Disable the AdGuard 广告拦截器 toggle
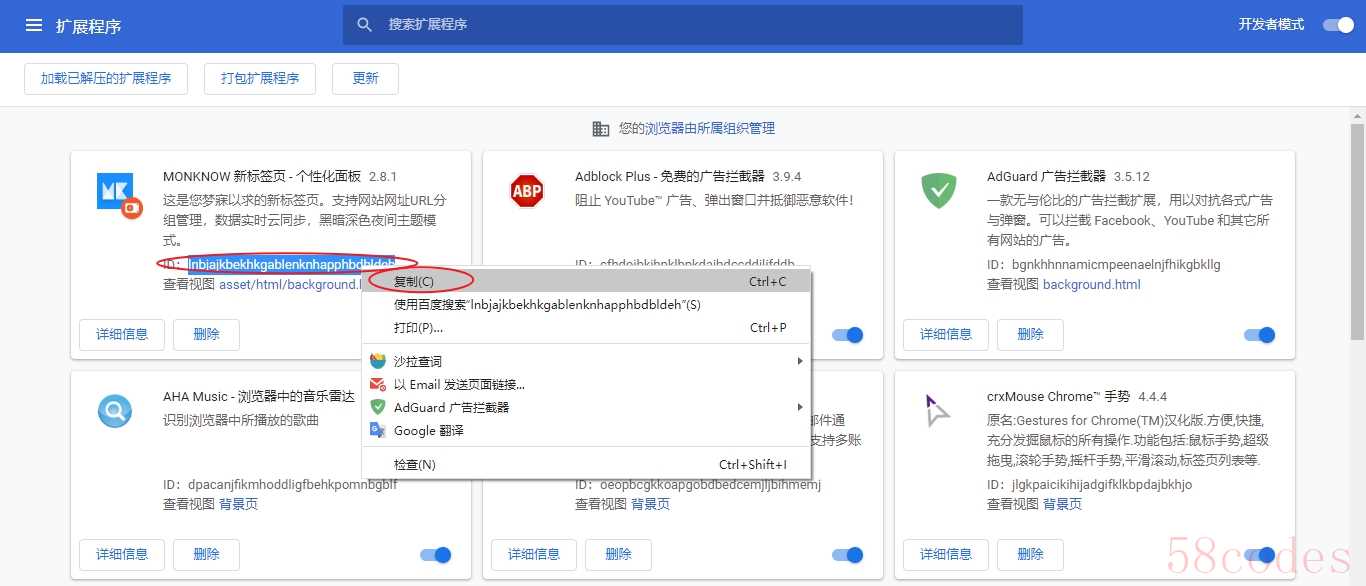This screenshot has height=586, width=1366. 1259,335
